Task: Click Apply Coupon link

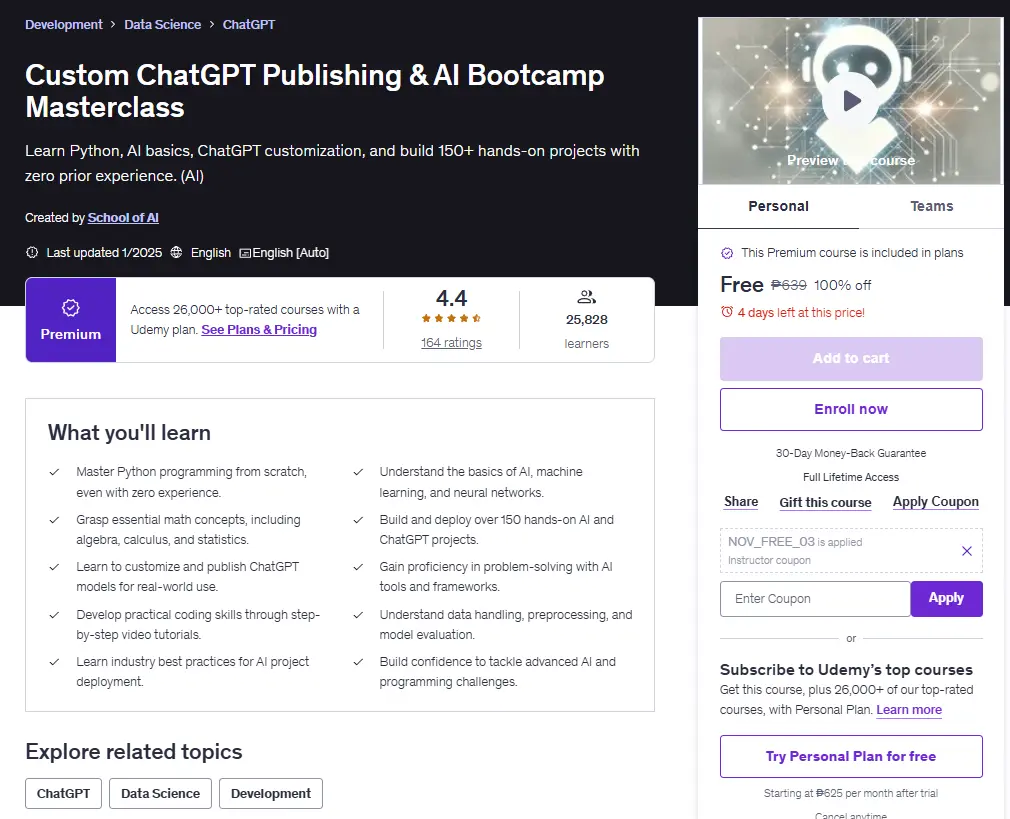Action: point(935,502)
